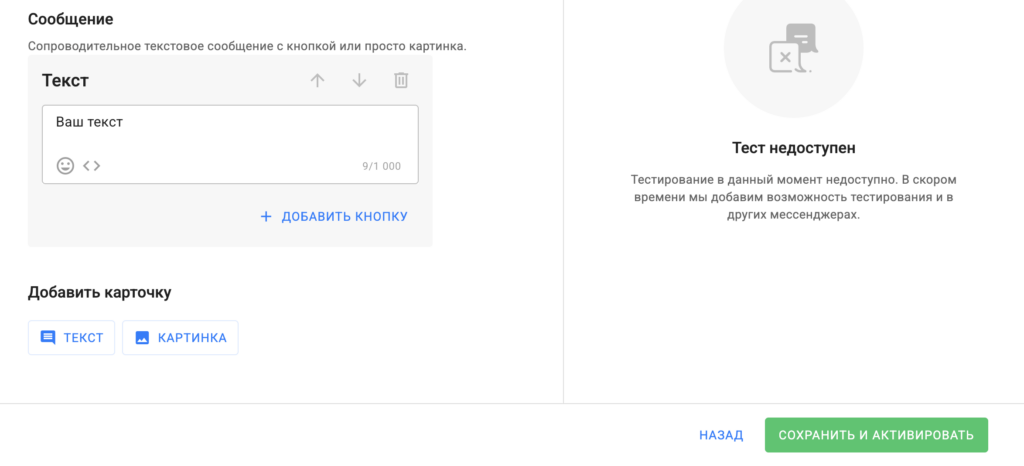Delete the Текст card with trash icon
1024x466 pixels.
tap(401, 81)
